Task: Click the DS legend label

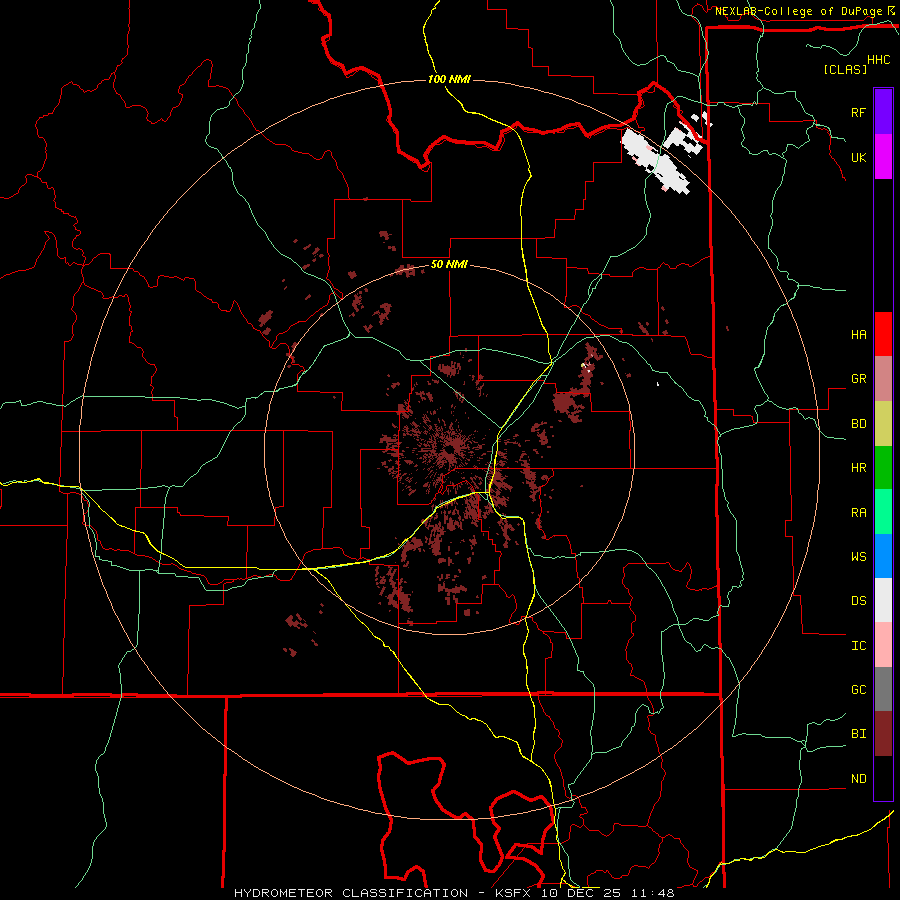Action: pyautogui.click(x=858, y=600)
